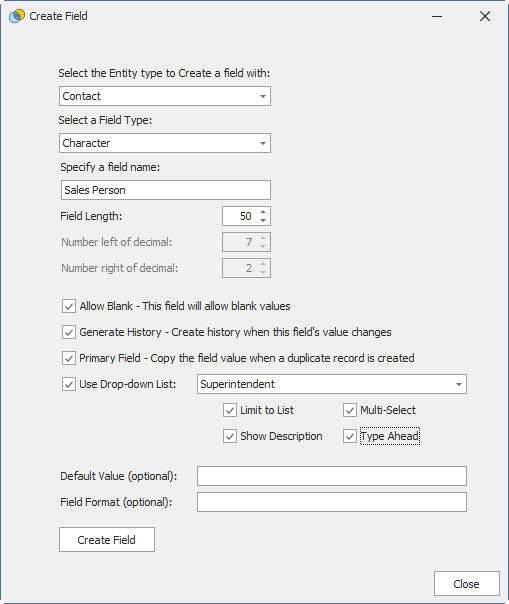Screen dimensions: 509x604
Task: Decrease Field Length with down arrow
Action: (x=263, y=220)
